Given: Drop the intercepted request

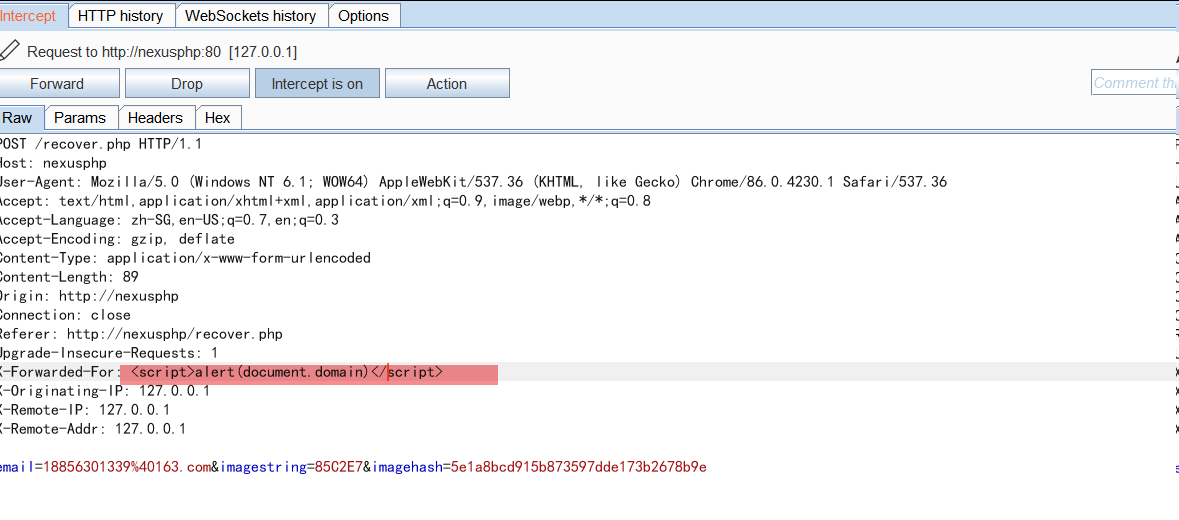Looking at the screenshot, I should [186, 83].
